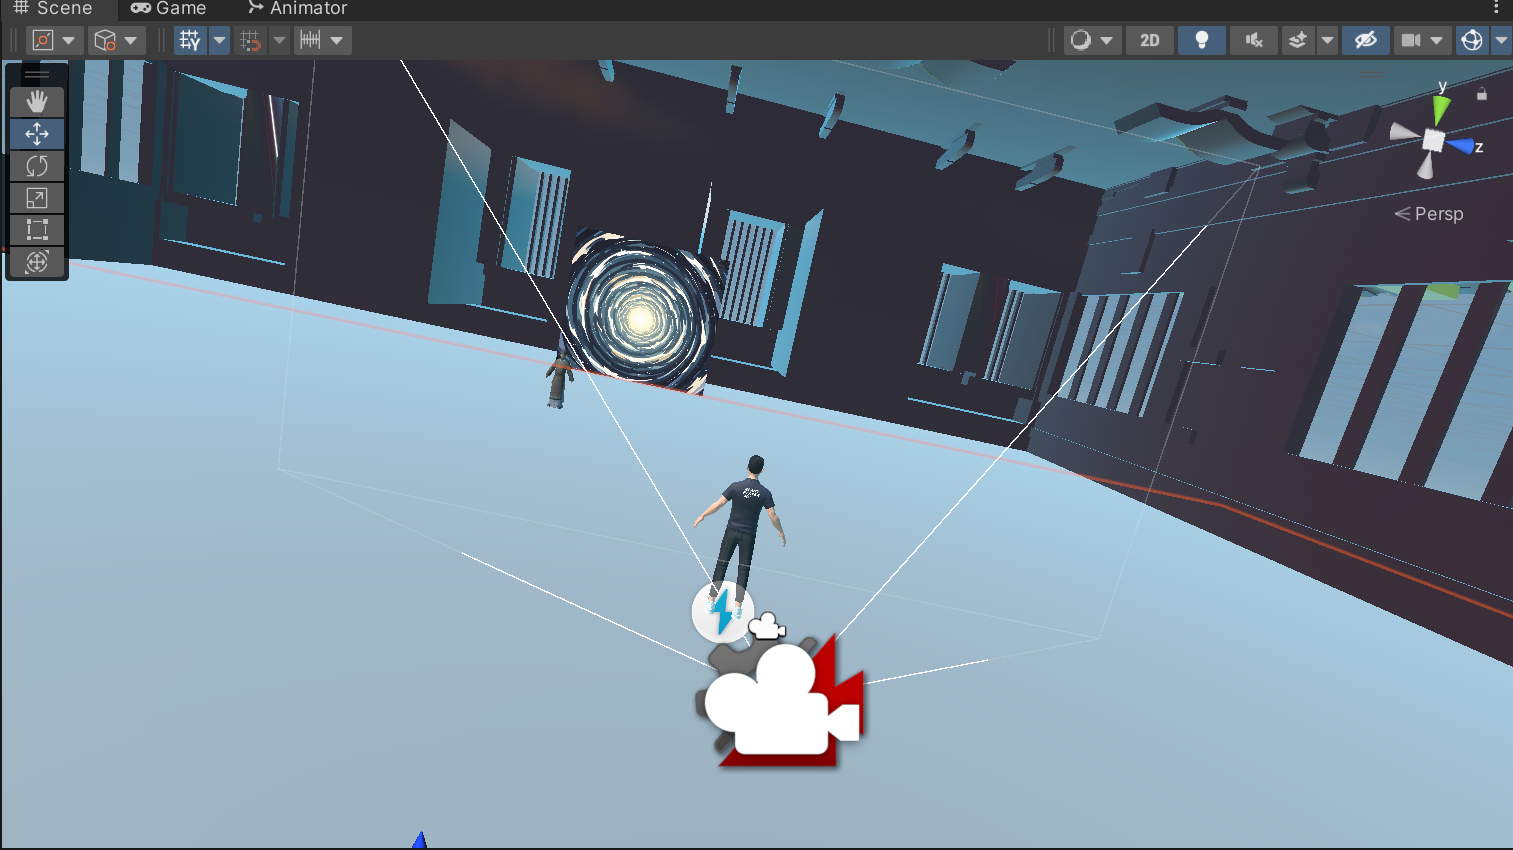Image resolution: width=1513 pixels, height=850 pixels.
Task: Open the three-dot window options menu
Action: (1497, 8)
